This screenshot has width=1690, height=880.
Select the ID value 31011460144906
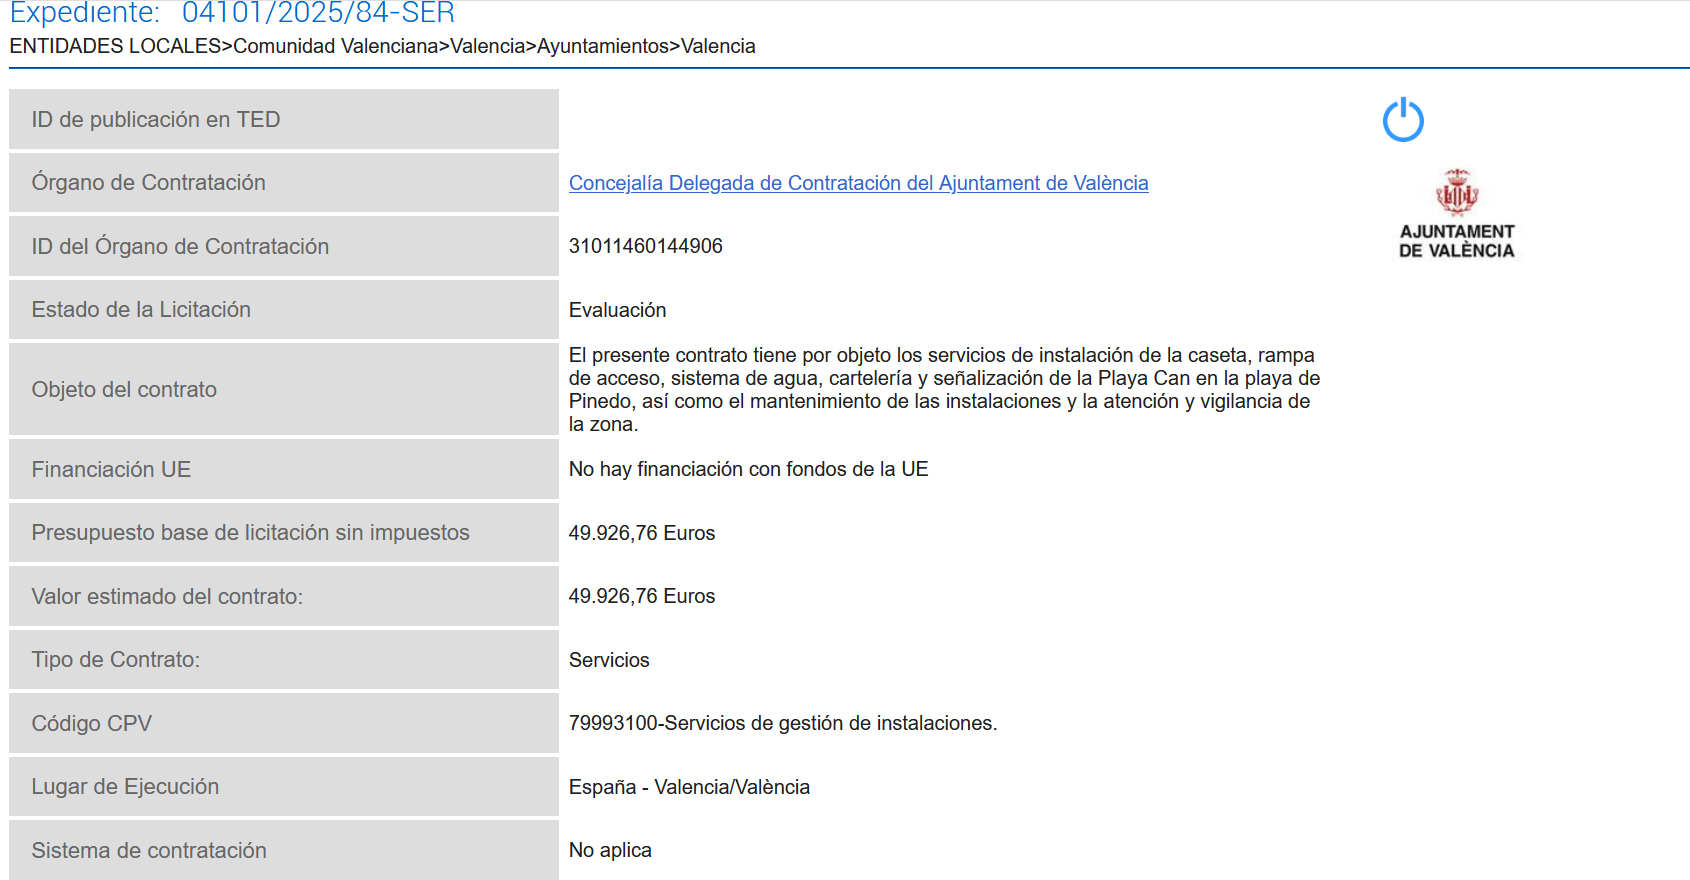[646, 246]
